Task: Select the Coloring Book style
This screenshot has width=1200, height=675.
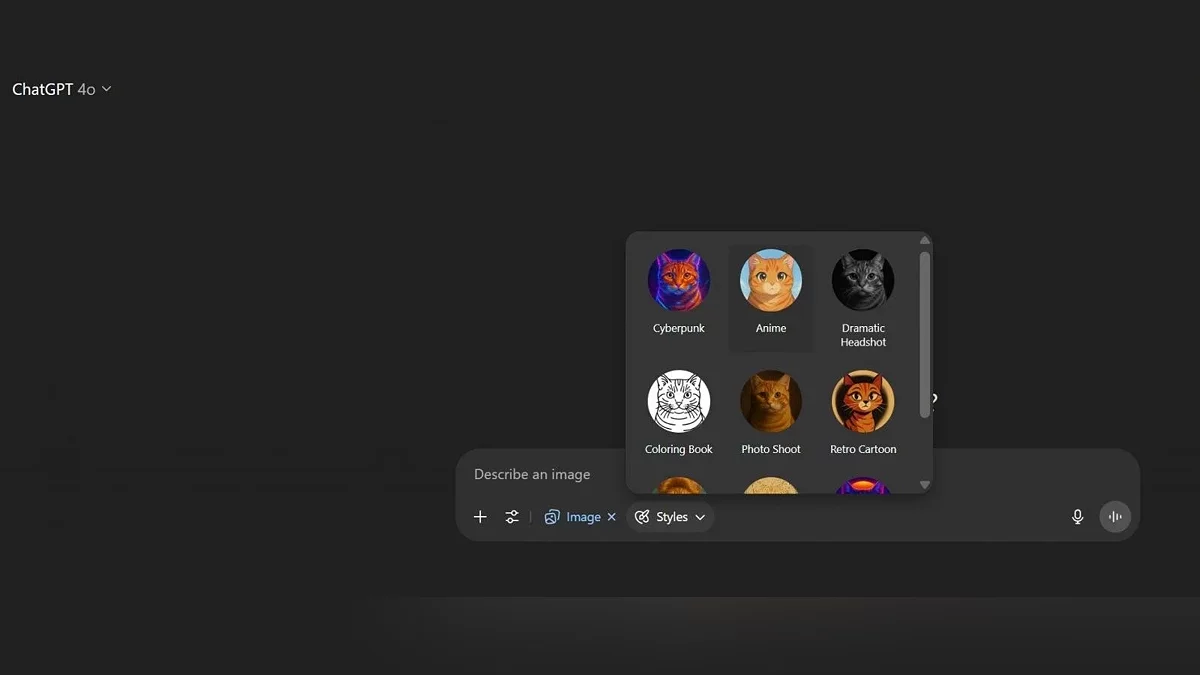Action: pyautogui.click(x=679, y=402)
